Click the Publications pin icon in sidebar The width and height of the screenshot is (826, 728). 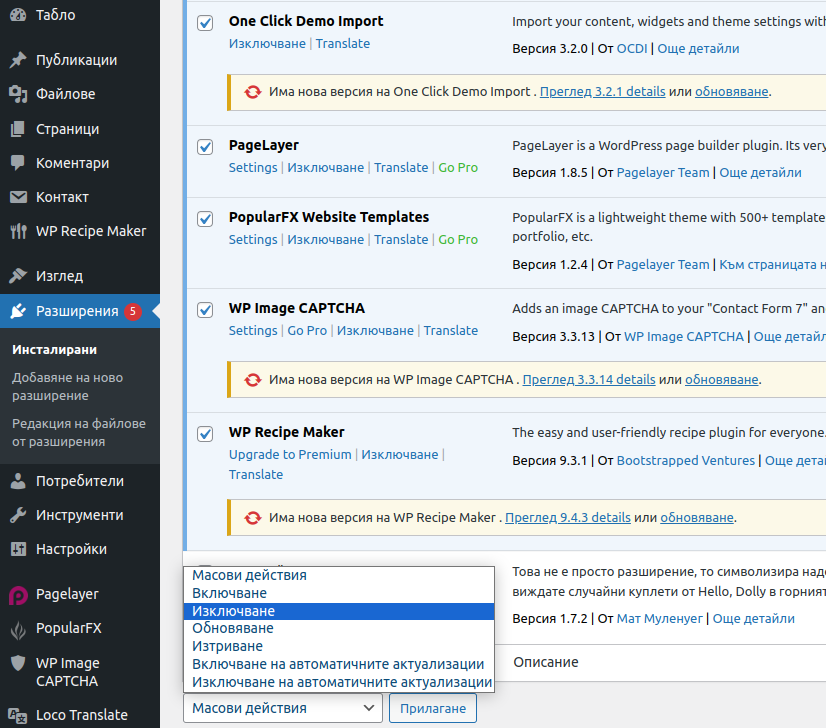tap(18, 60)
